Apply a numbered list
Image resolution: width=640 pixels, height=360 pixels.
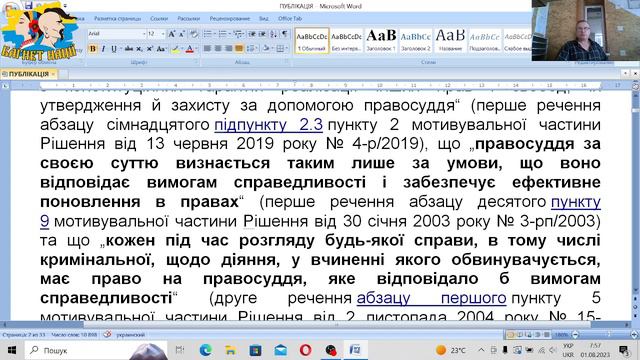222,34
